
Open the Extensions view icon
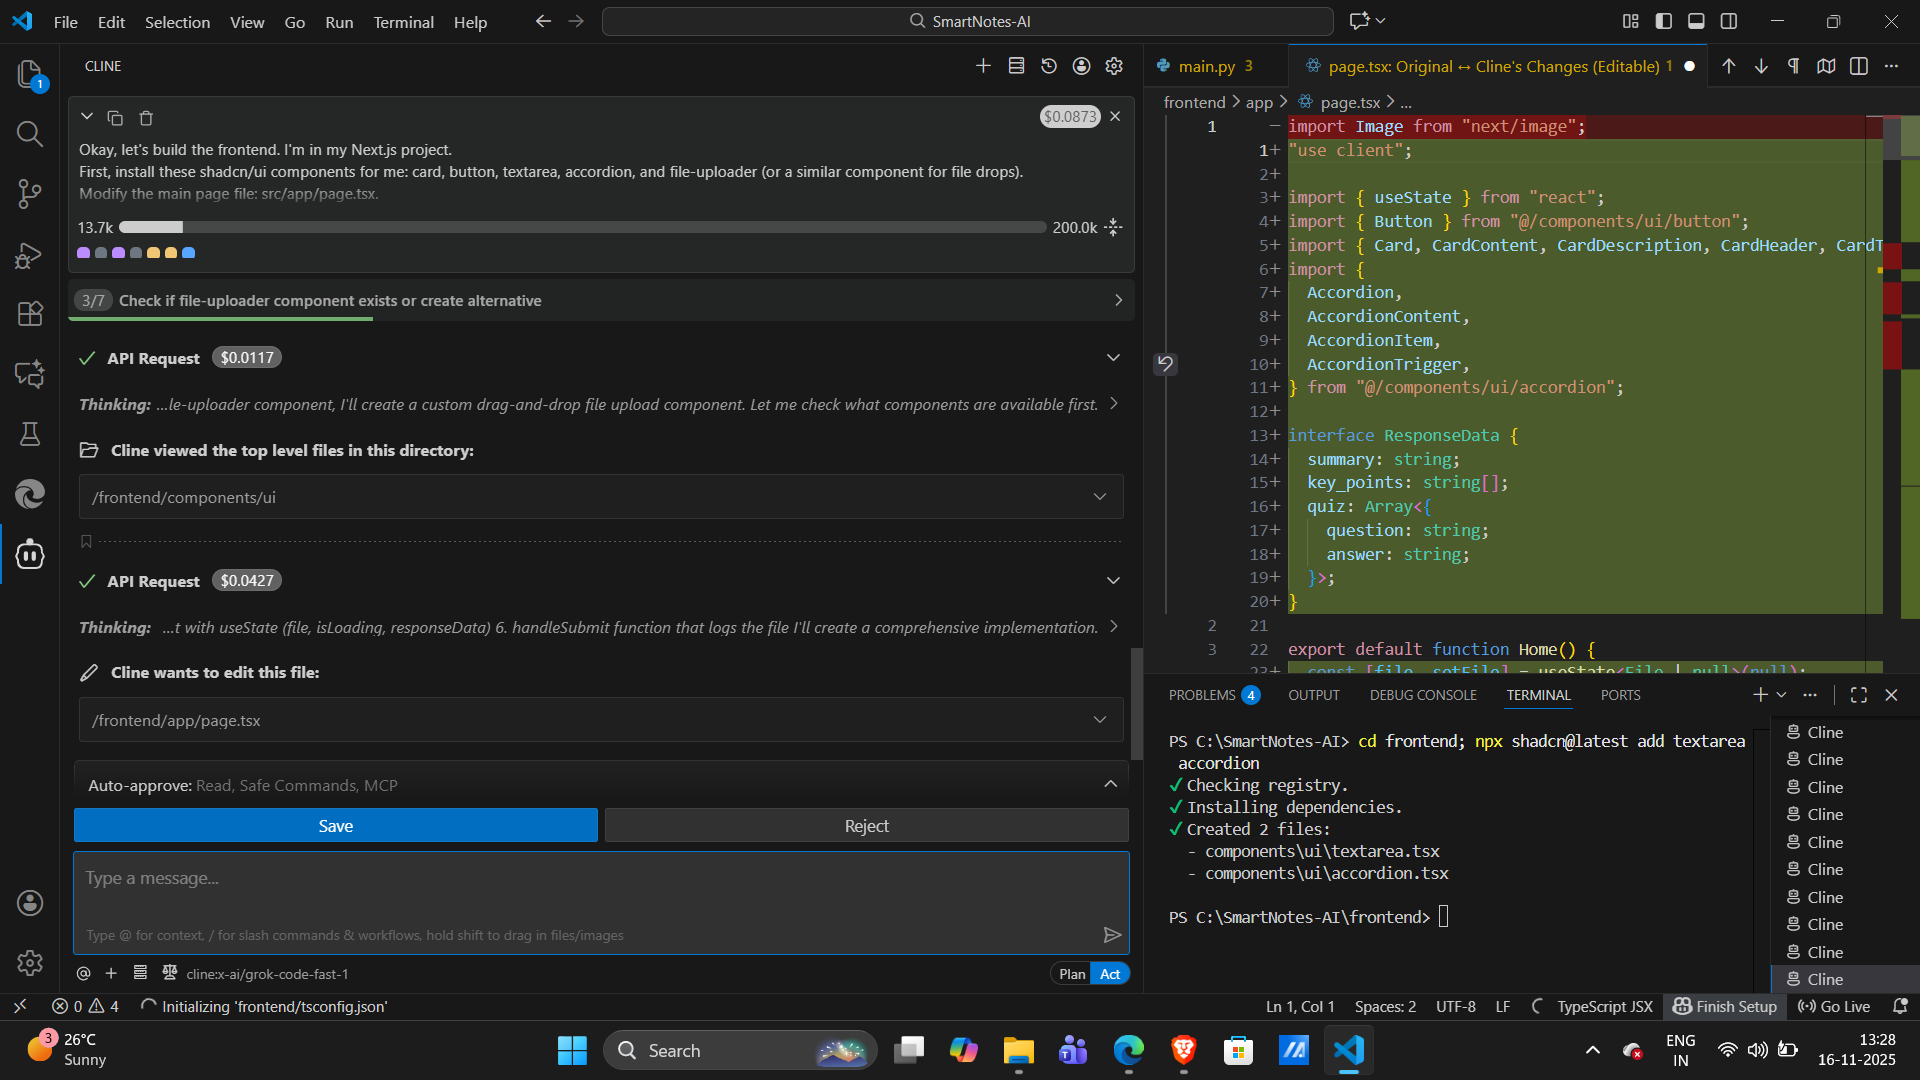click(x=30, y=314)
